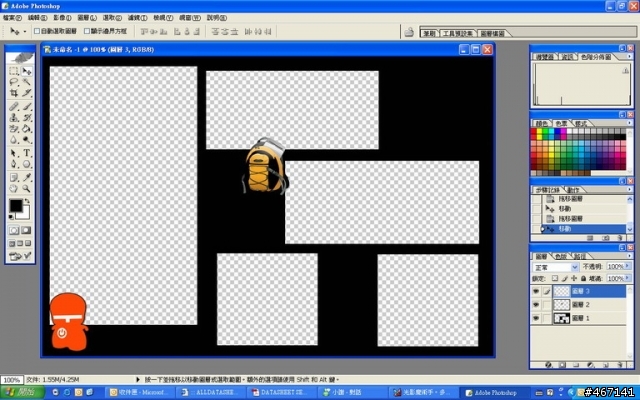Toggle lock position cross icon in Layers panel
Image resolution: width=640 pixels, height=400 pixels.
(574, 278)
